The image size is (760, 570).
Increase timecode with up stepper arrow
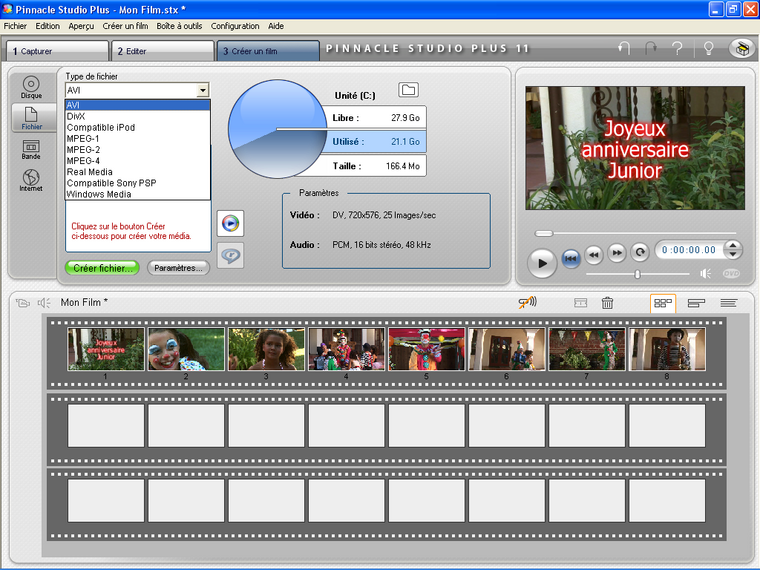[733, 245]
